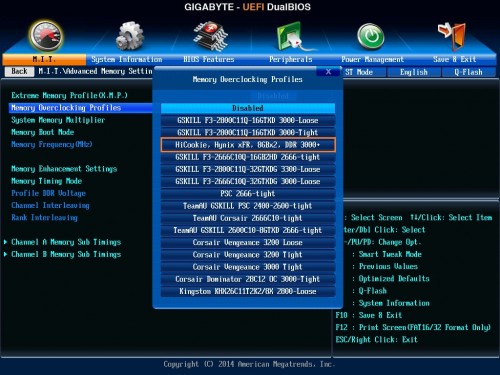Viewport: 500px width, 375px height.
Task: Go to the Peripherals tab
Action: coord(291,59)
